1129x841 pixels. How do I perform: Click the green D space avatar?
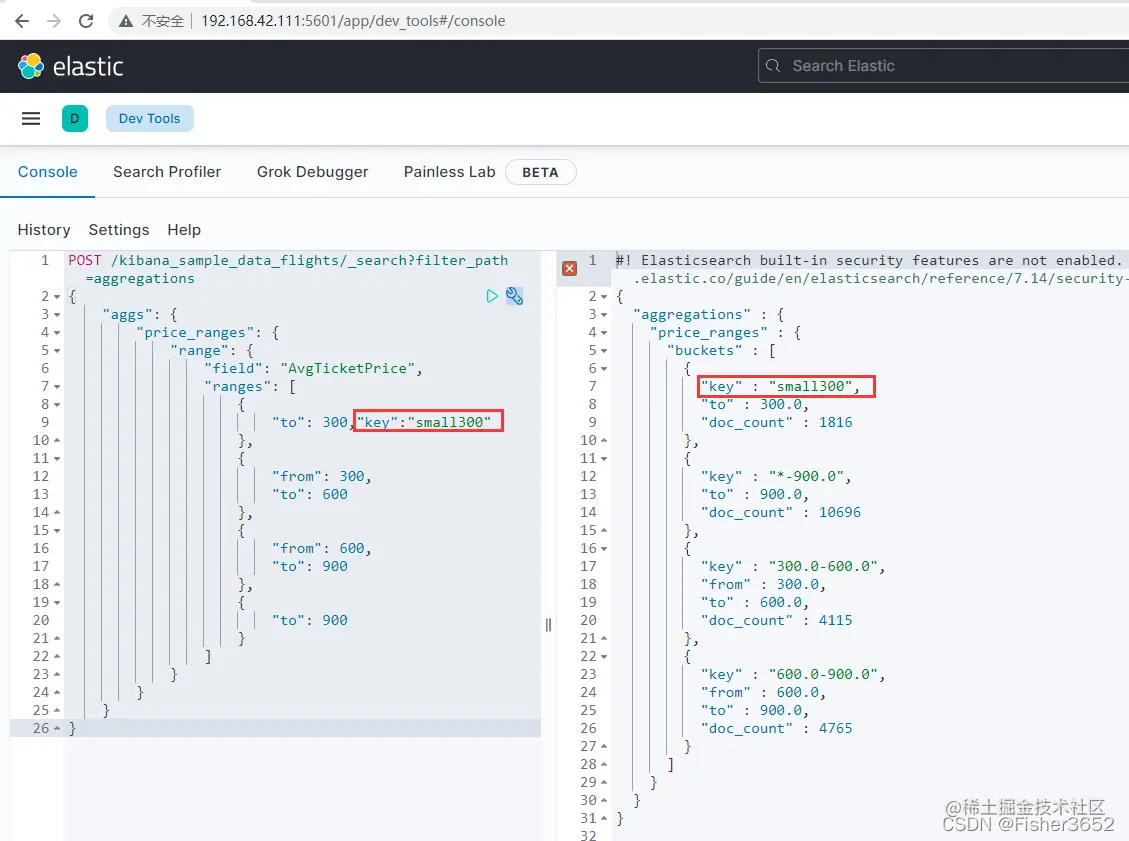[x=75, y=118]
